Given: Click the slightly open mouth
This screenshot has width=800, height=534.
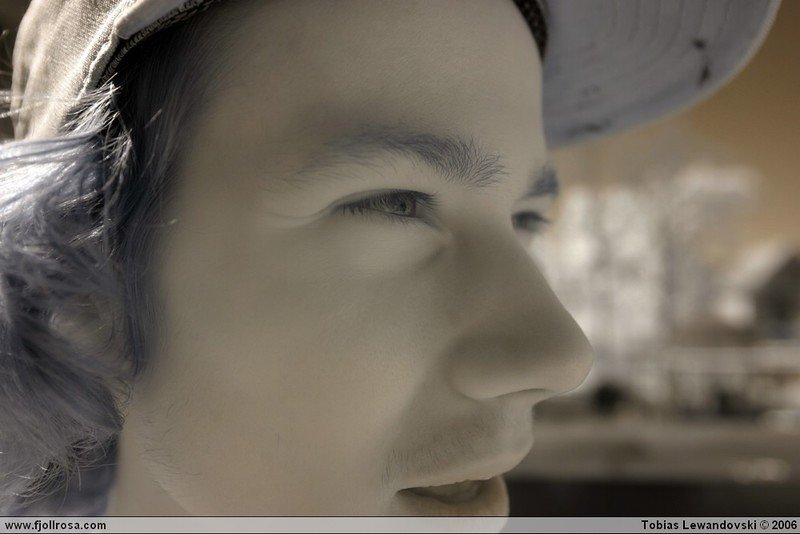Looking at the screenshot, I should tap(455, 490).
